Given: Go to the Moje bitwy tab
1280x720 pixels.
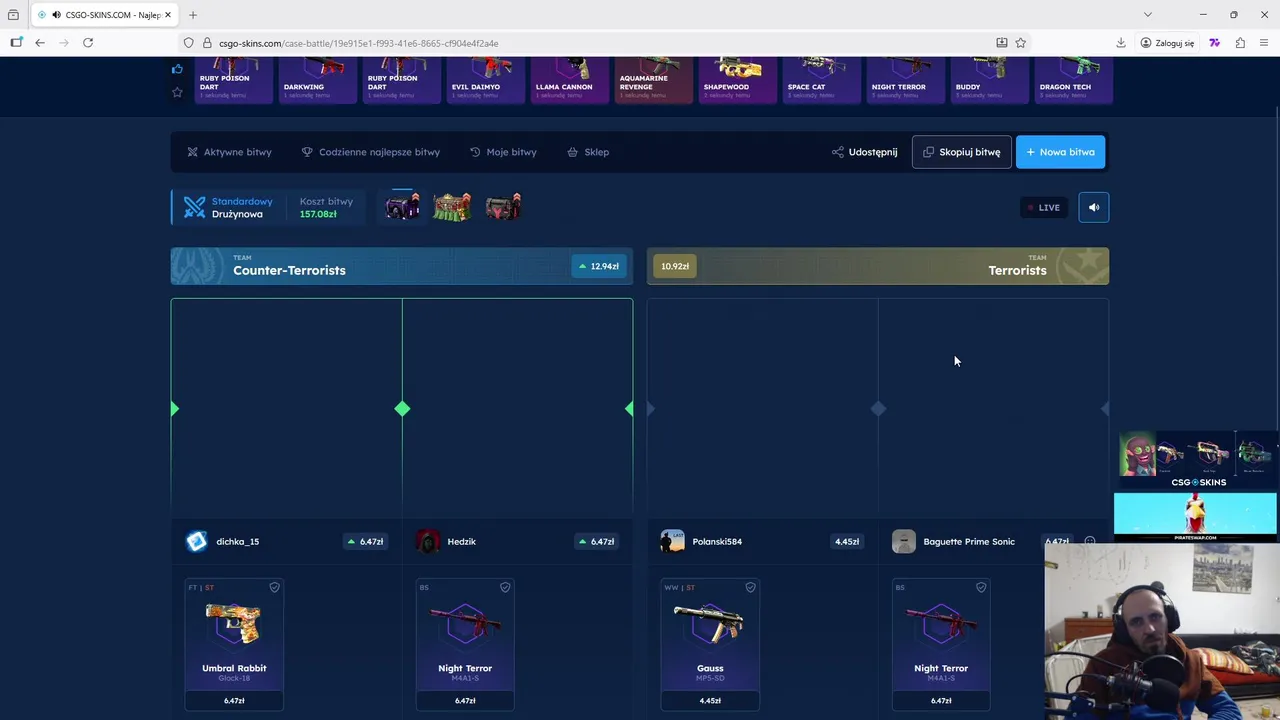Looking at the screenshot, I should [503, 152].
